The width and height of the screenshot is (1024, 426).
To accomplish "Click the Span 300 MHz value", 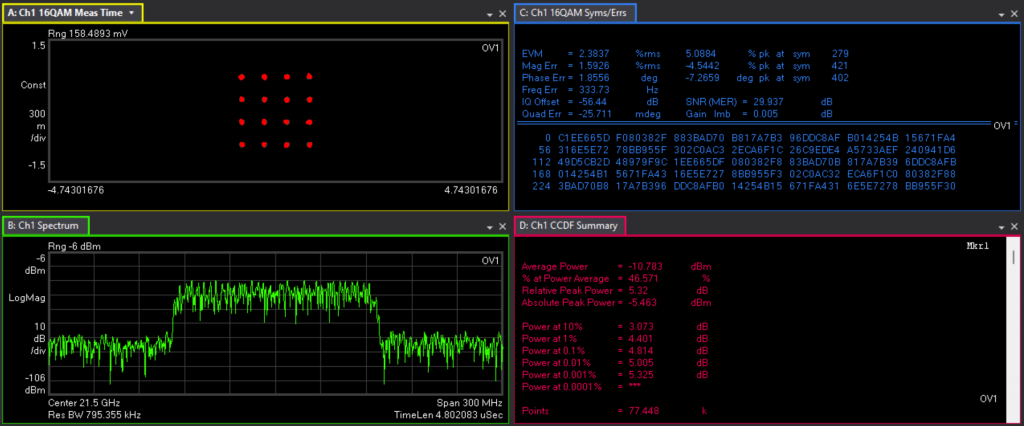I will point(469,402).
